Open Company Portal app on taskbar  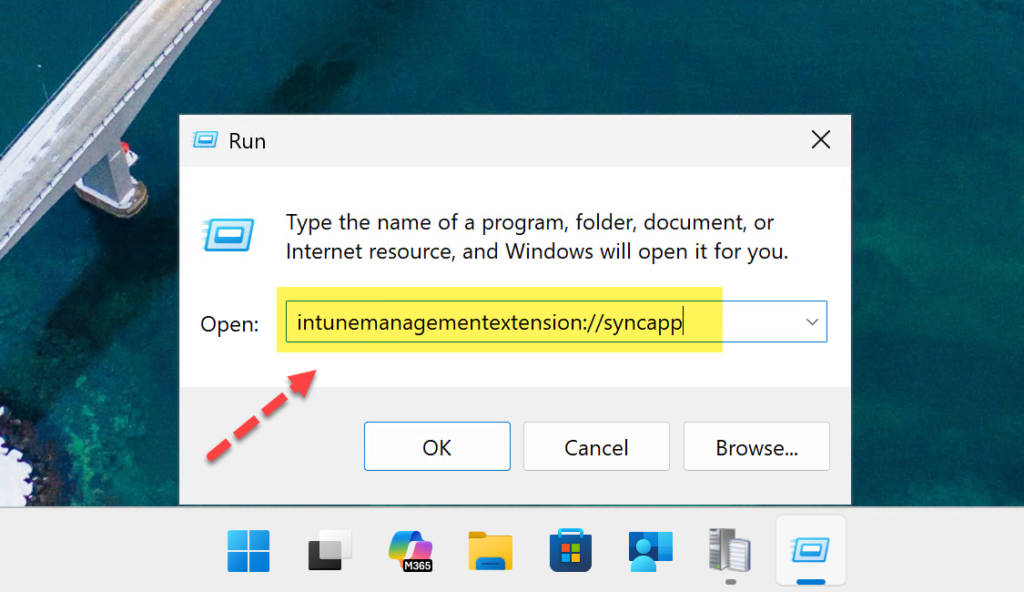click(650, 551)
